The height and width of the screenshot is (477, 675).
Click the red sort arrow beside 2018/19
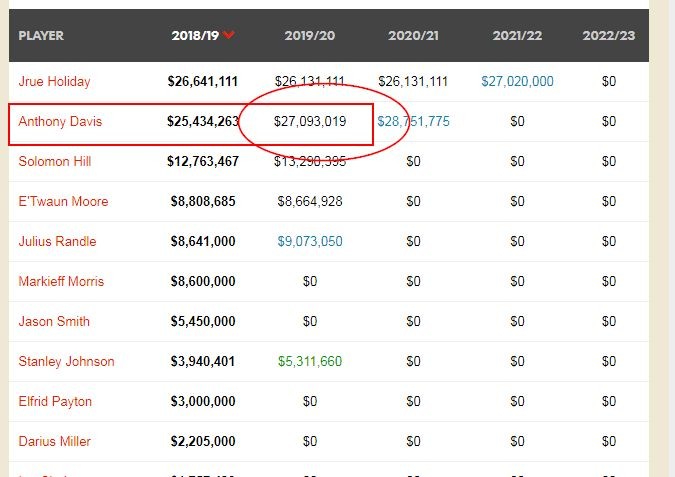pyautogui.click(x=229, y=36)
